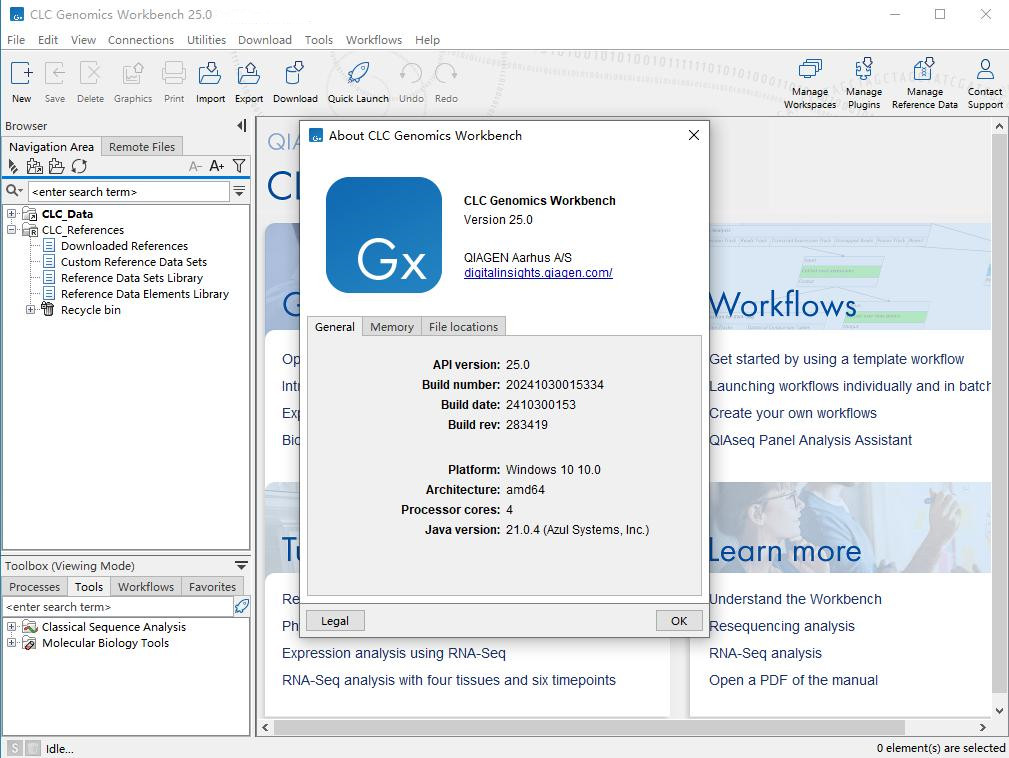
Task: Open a PDF of the manual link
Action: pyautogui.click(x=793, y=680)
